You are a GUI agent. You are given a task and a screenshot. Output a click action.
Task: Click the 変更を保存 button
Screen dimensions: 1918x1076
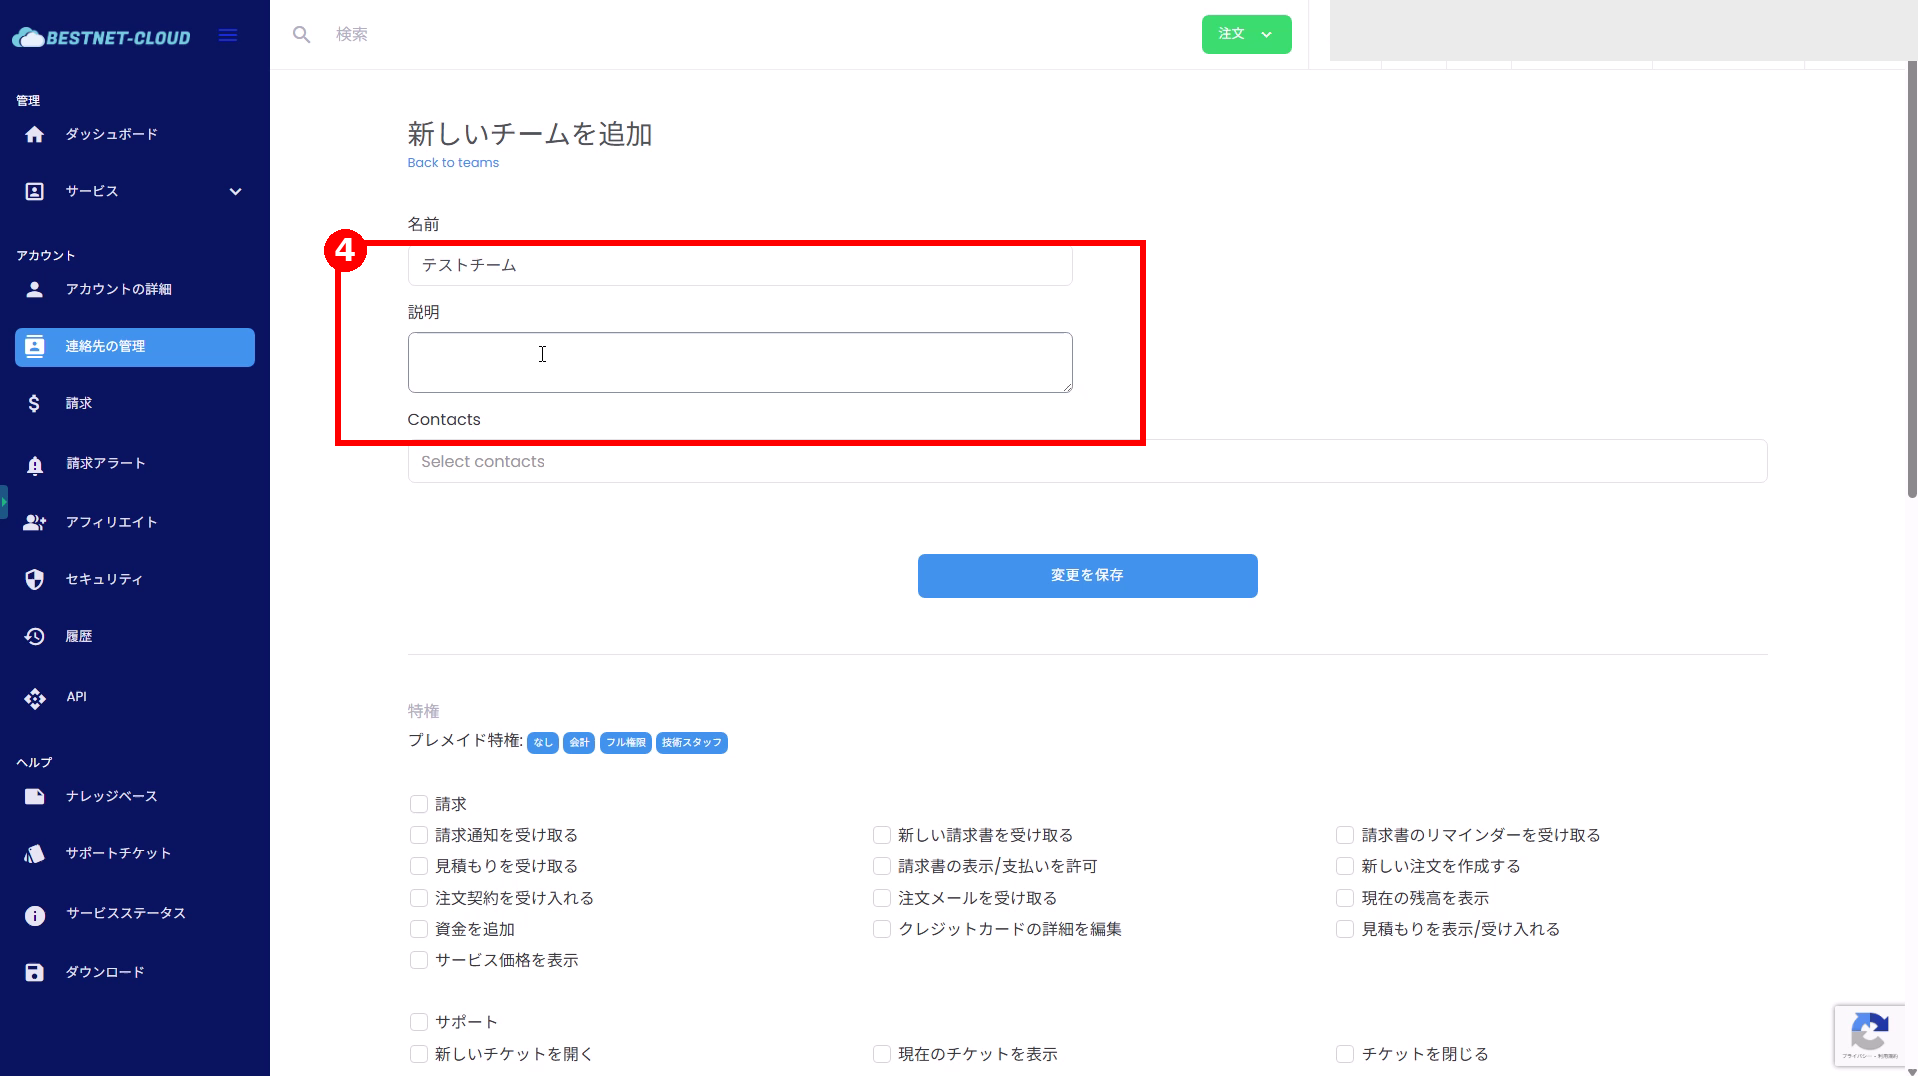click(x=1087, y=576)
